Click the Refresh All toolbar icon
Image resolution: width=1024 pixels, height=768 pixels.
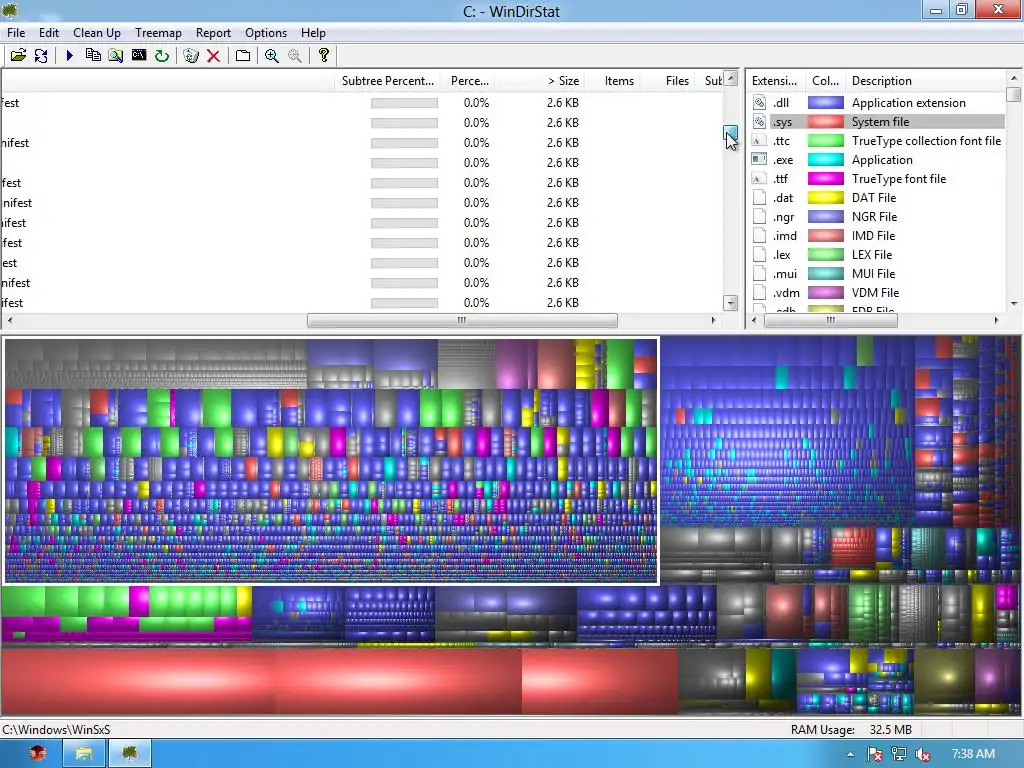41,56
